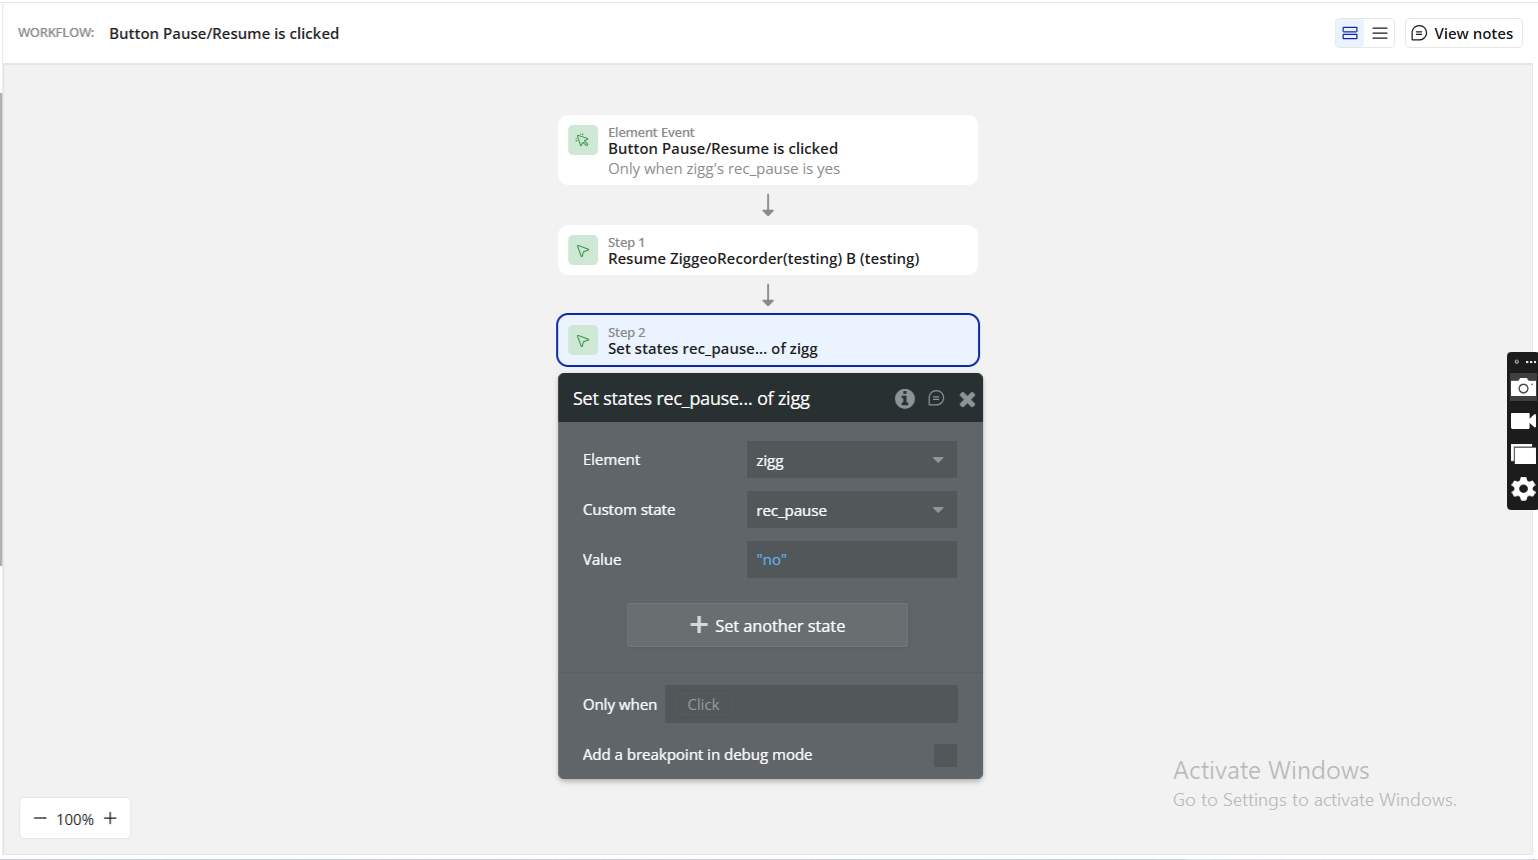Close the Set states property panel
The height and width of the screenshot is (860, 1538).
pyautogui.click(x=967, y=399)
